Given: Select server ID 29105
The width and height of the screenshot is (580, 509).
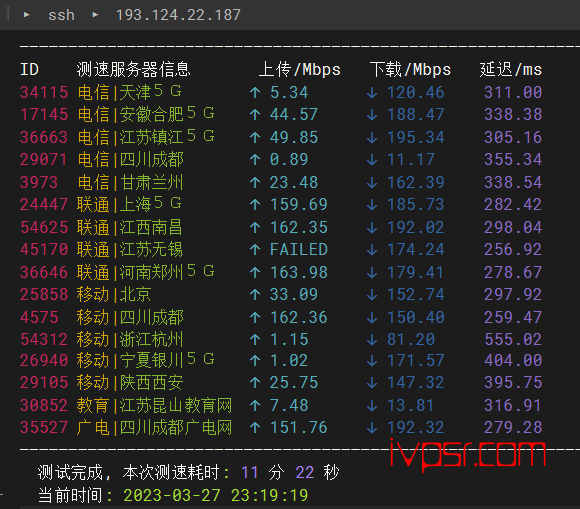Looking at the screenshot, I should coord(44,382).
